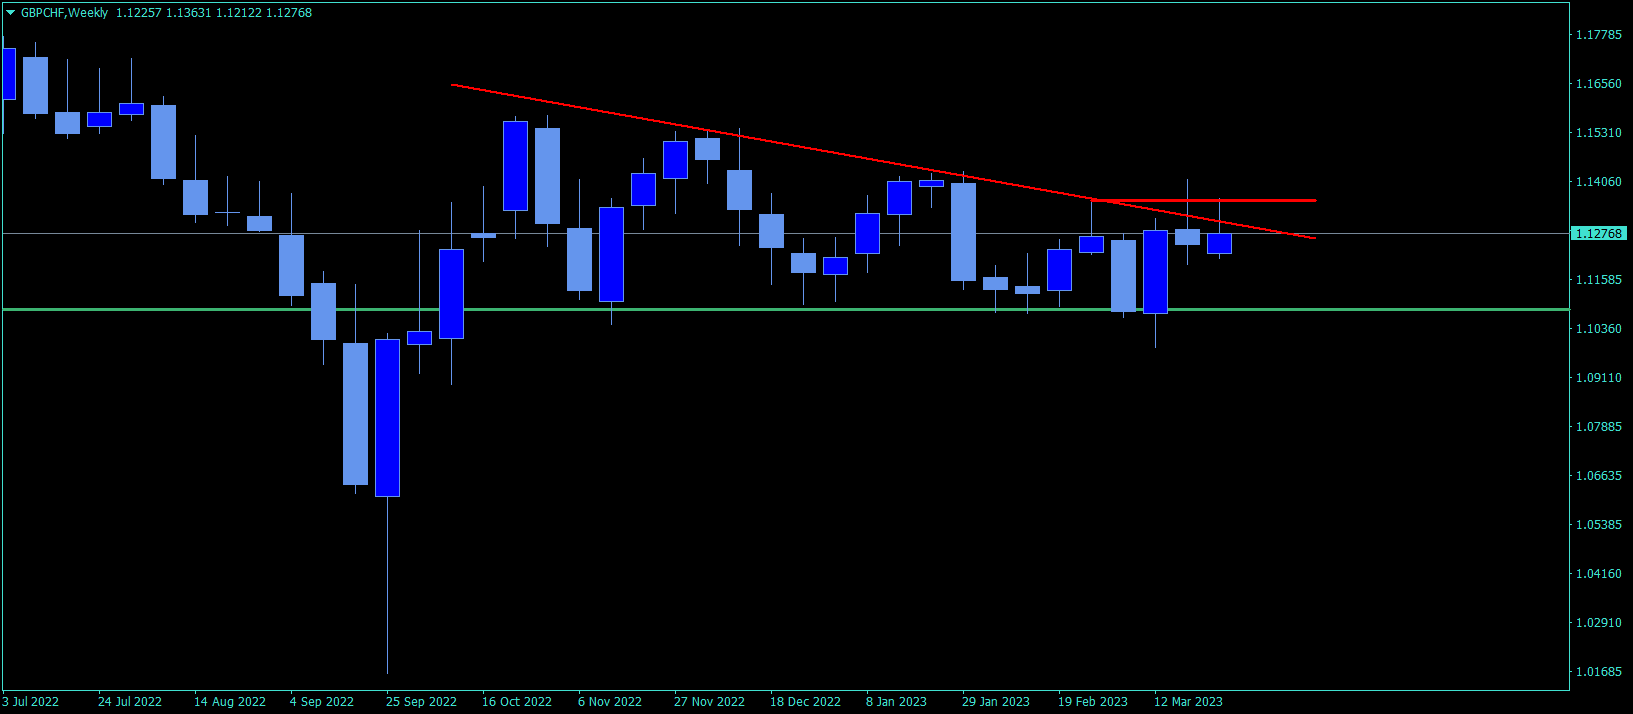Click the 1.04160 price label
Viewport: 1633px width, 714px height.
tap(1599, 574)
